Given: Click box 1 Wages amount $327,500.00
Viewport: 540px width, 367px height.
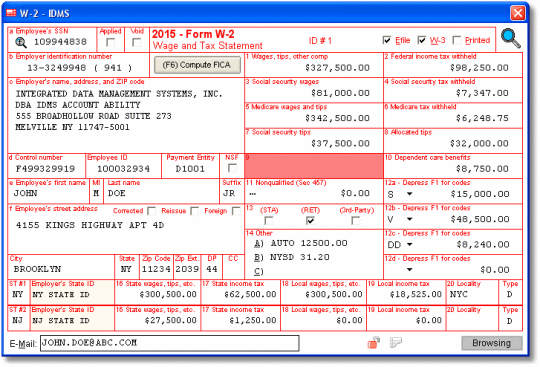Looking at the screenshot, I should point(337,68).
